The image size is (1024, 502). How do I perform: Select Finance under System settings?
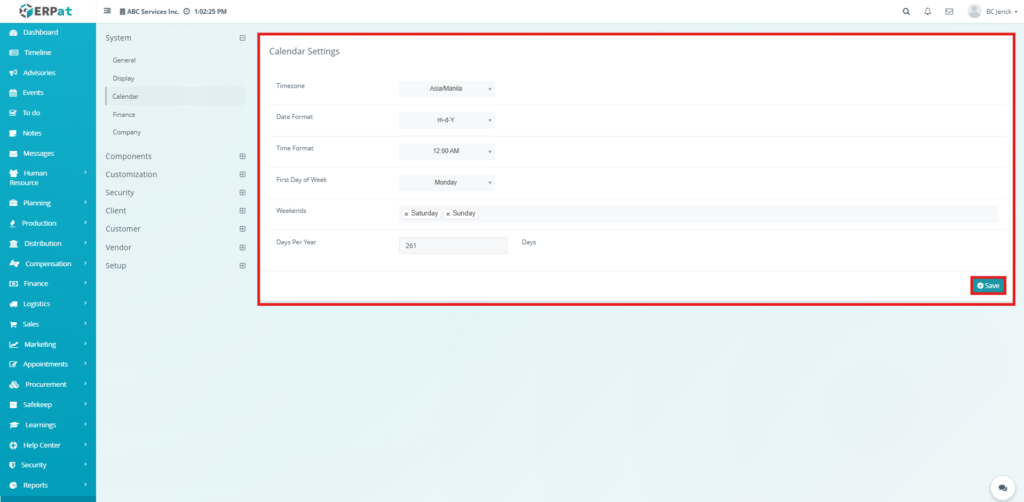click(124, 114)
